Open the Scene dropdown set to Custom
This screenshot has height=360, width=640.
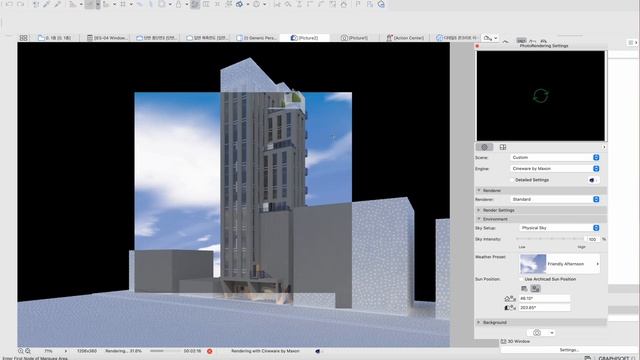(555, 158)
